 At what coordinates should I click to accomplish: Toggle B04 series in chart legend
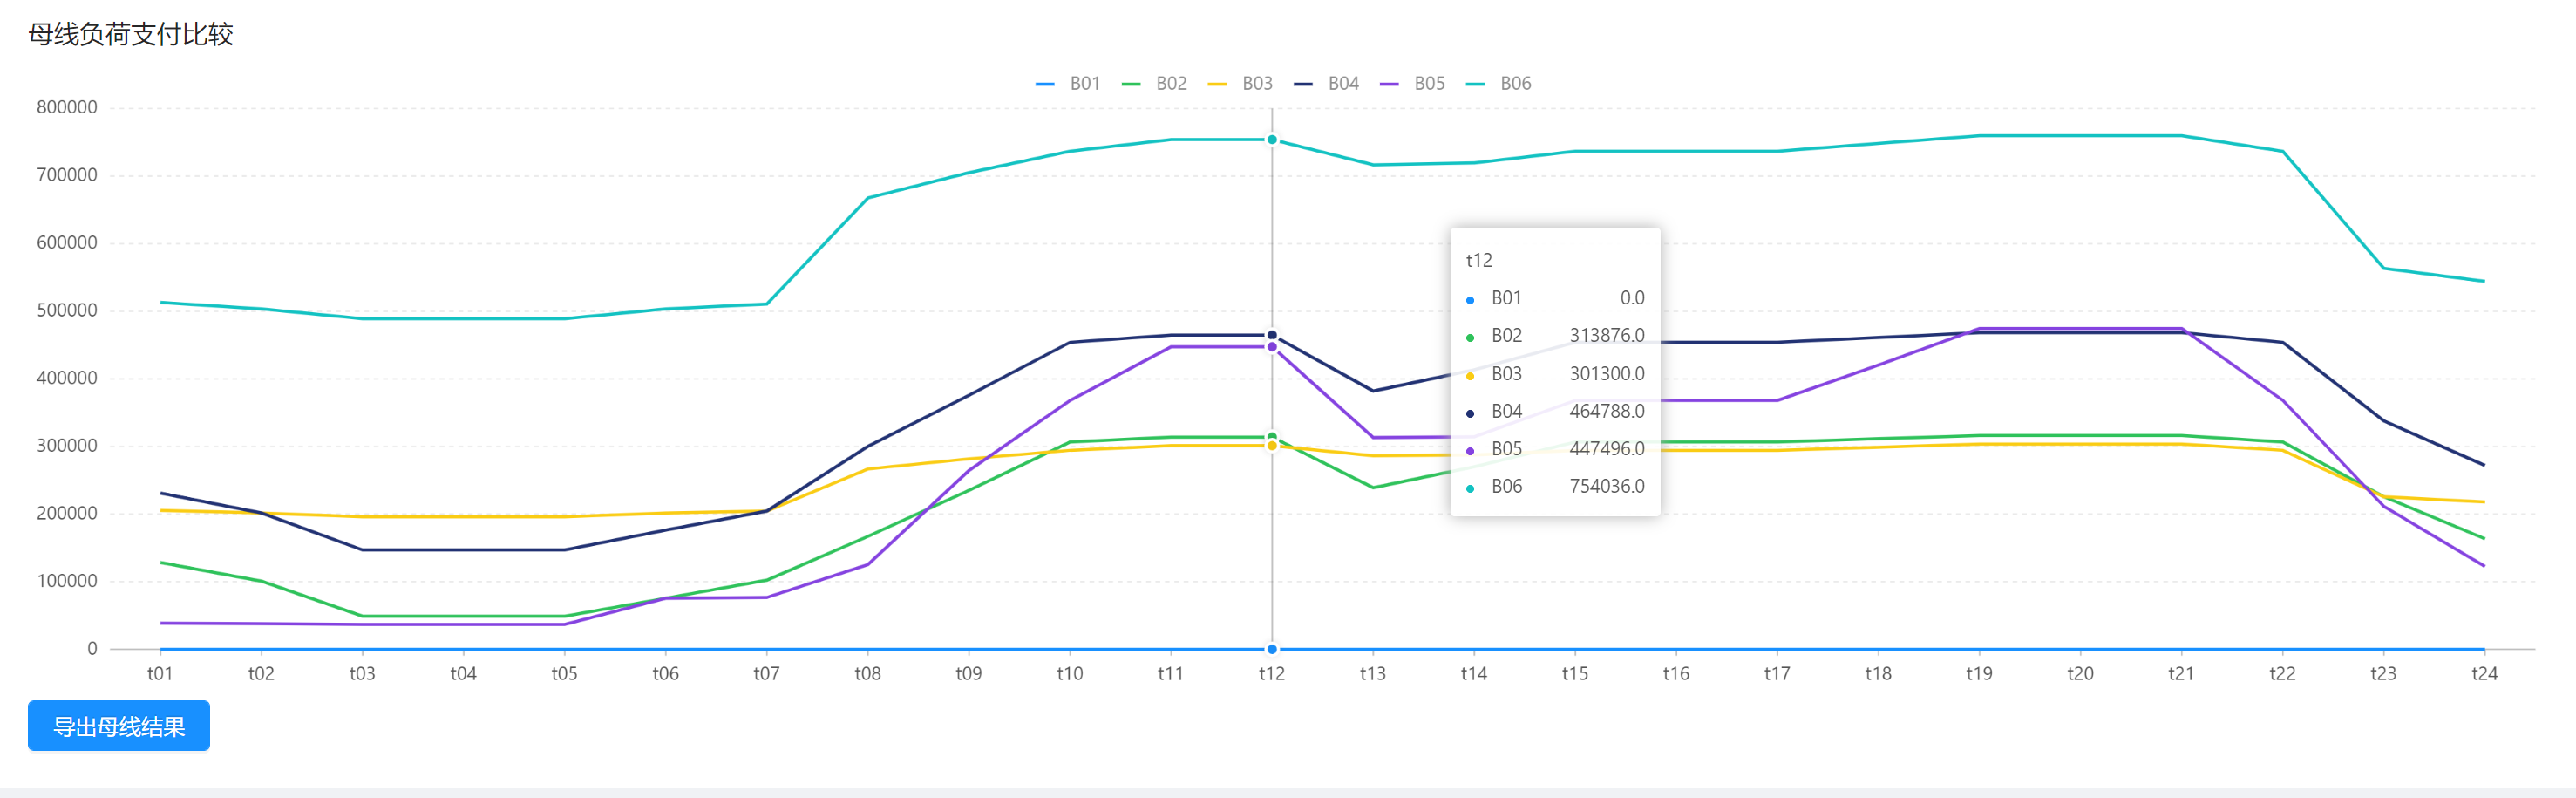pos(1326,84)
